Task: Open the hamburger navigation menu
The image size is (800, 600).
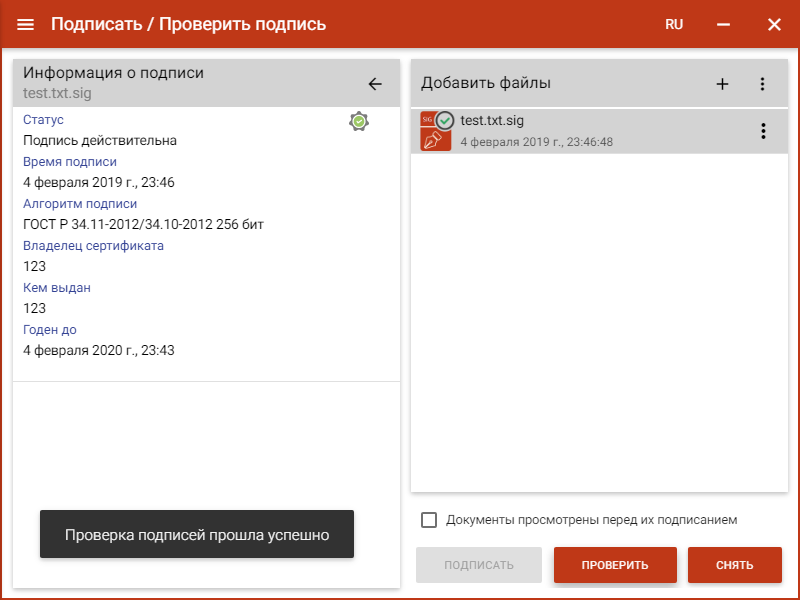Action: tap(26, 24)
